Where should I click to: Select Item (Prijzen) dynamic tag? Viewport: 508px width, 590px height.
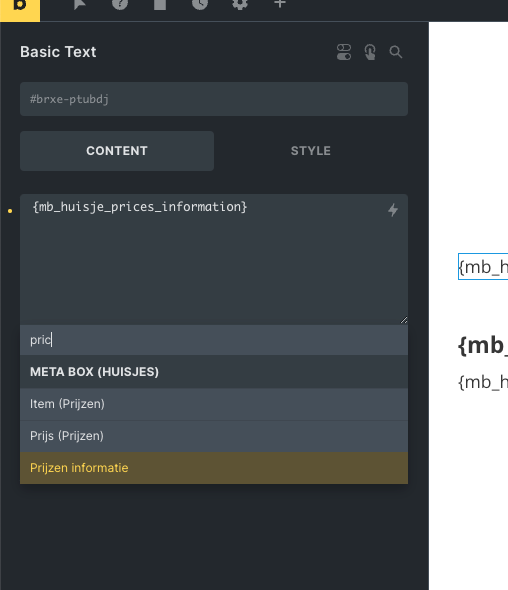coord(214,404)
